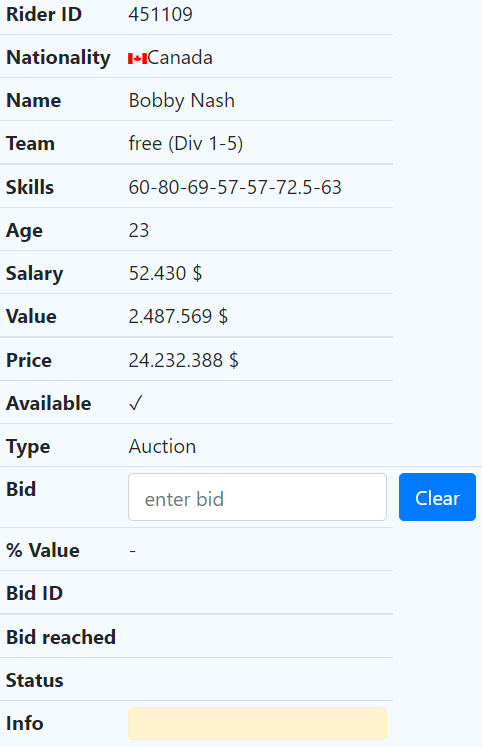Click the Bid reached row label

61,637
